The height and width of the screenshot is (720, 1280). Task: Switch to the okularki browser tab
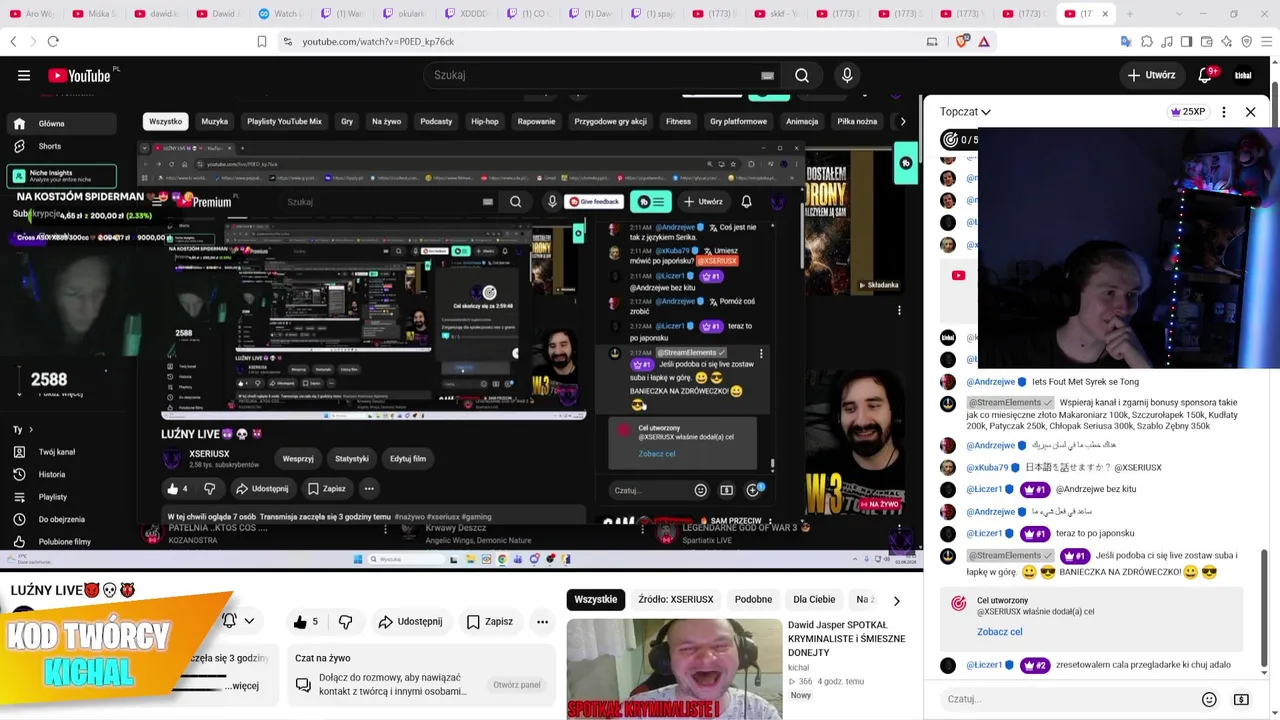tap(404, 14)
